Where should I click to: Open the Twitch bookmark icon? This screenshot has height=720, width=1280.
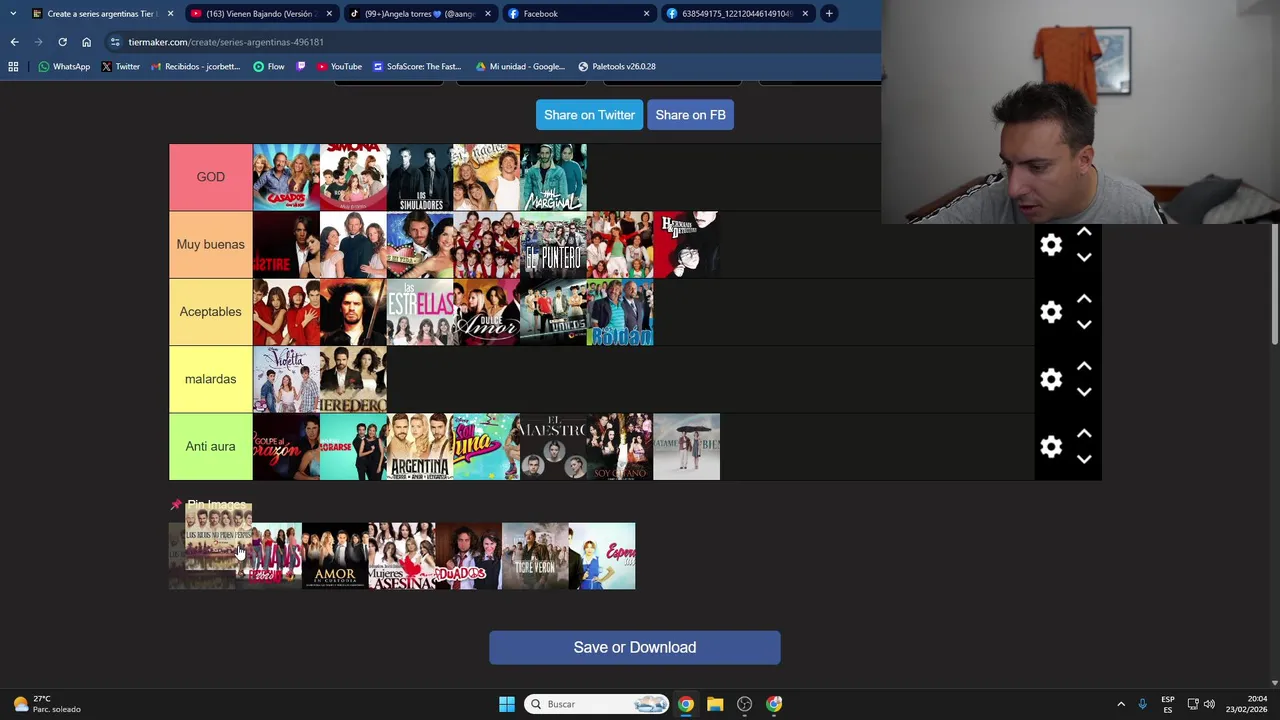coord(301,67)
